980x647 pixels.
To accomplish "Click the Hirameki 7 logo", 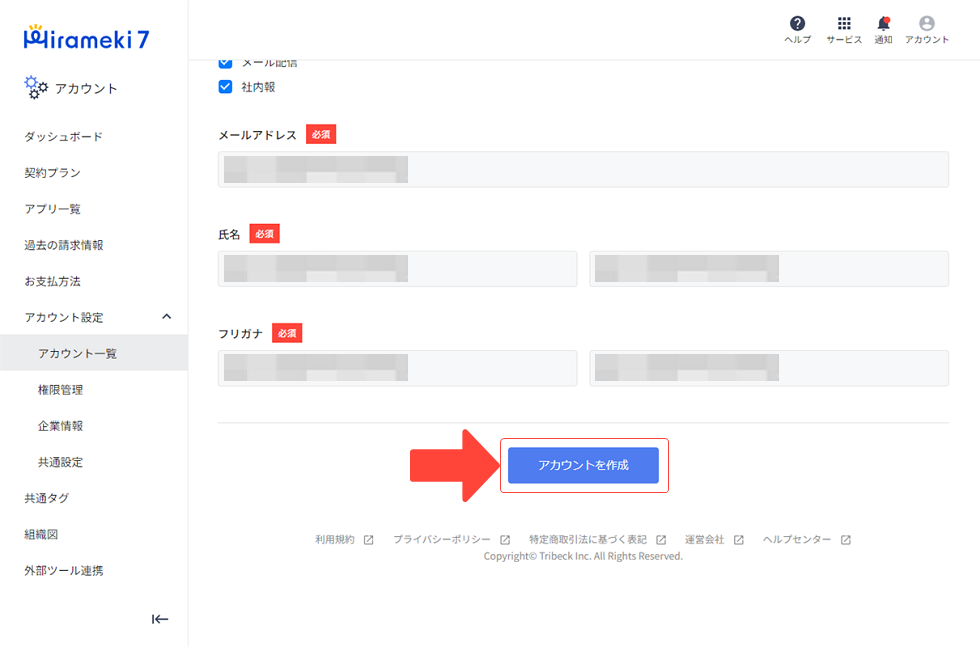I will click(86, 40).
